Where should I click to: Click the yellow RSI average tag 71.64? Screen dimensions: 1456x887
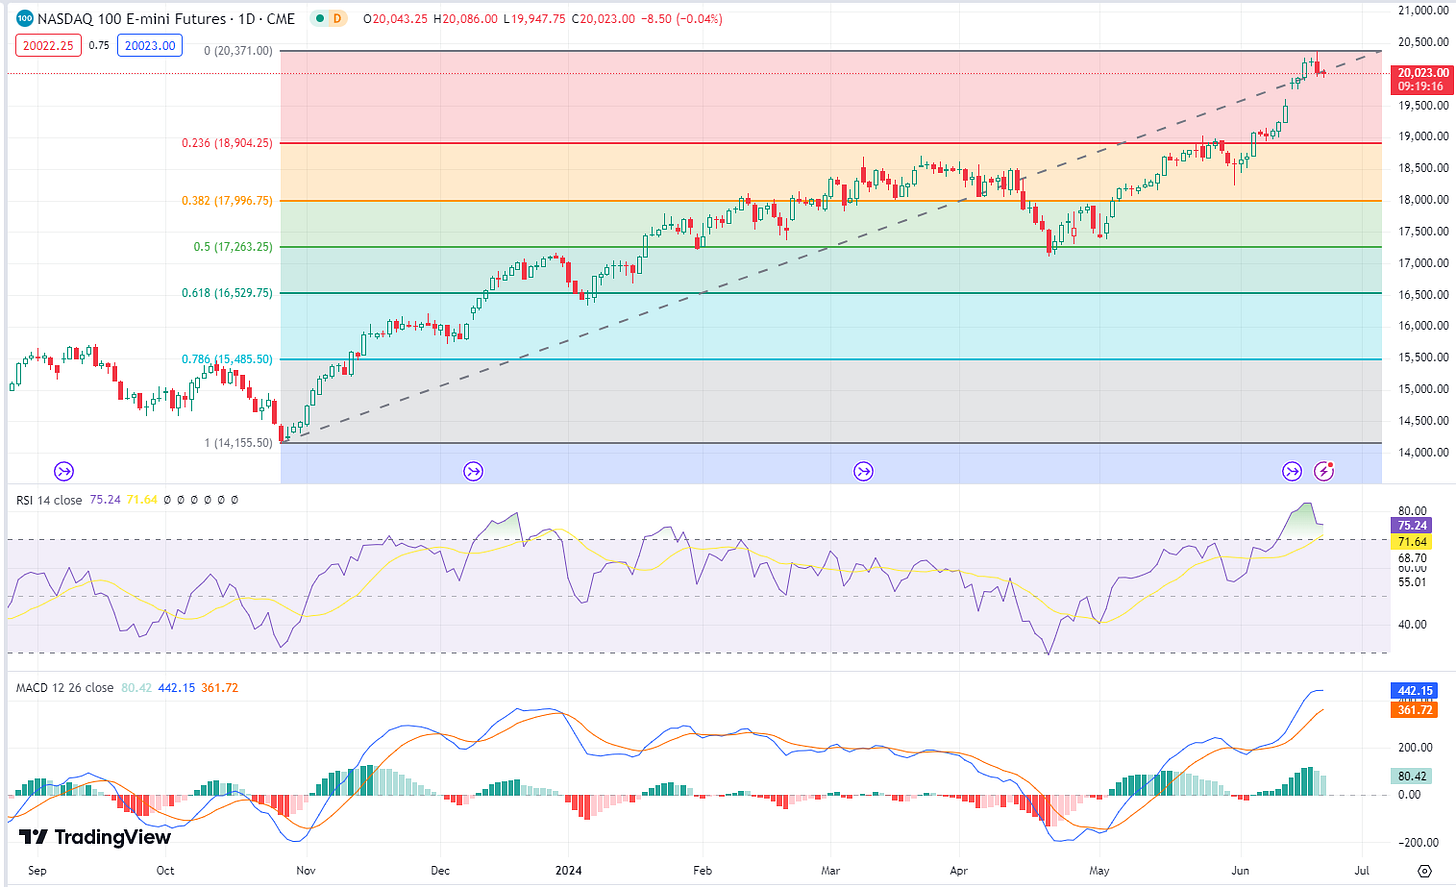coord(1412,542)
